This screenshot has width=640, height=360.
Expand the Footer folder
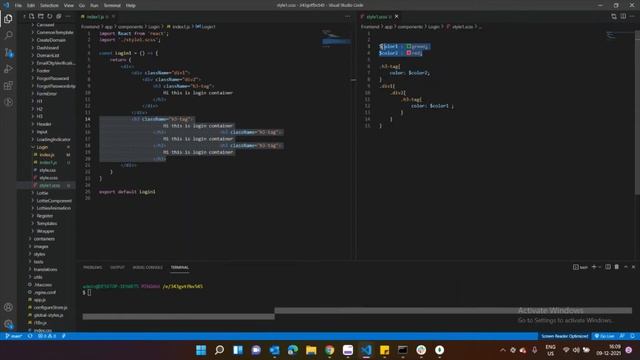(x=43, y=71)
